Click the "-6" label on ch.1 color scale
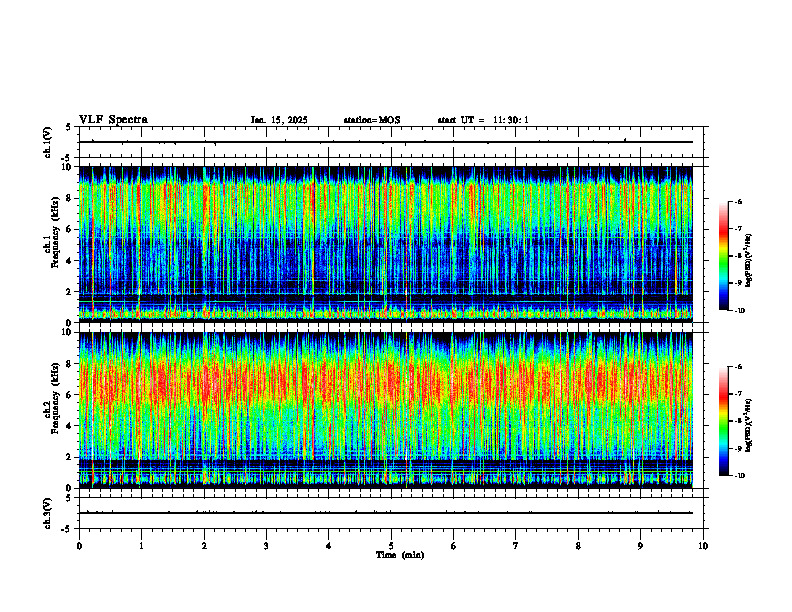 (x=738, y=202)
